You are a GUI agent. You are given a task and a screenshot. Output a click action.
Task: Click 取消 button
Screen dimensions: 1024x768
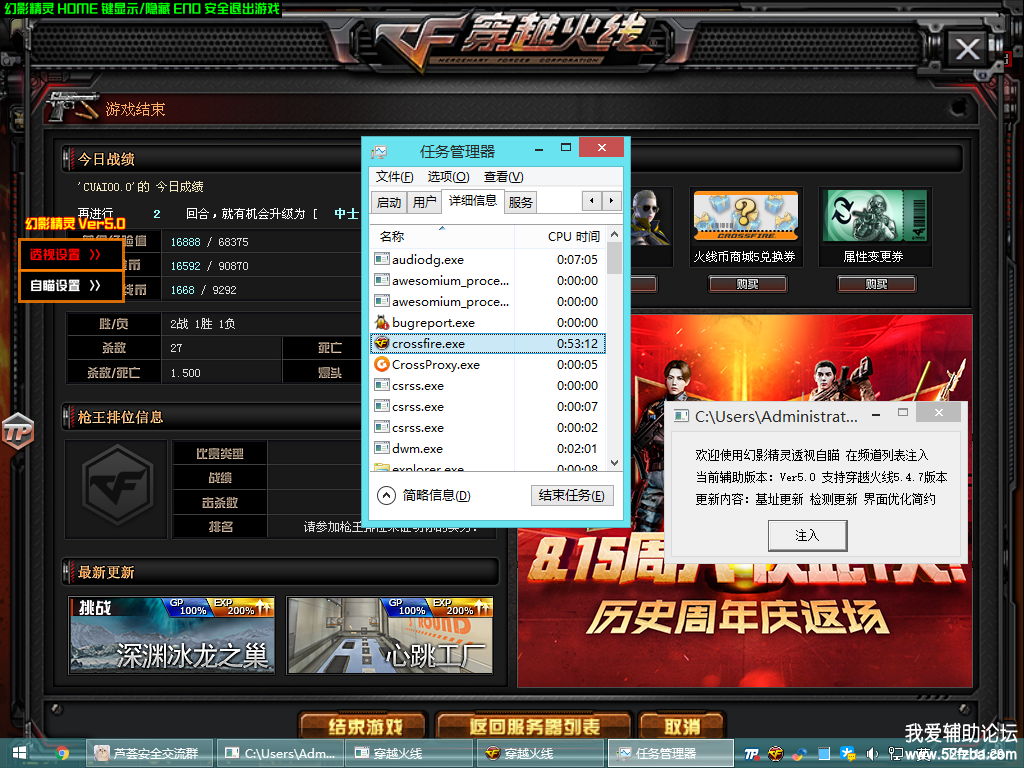681,726
